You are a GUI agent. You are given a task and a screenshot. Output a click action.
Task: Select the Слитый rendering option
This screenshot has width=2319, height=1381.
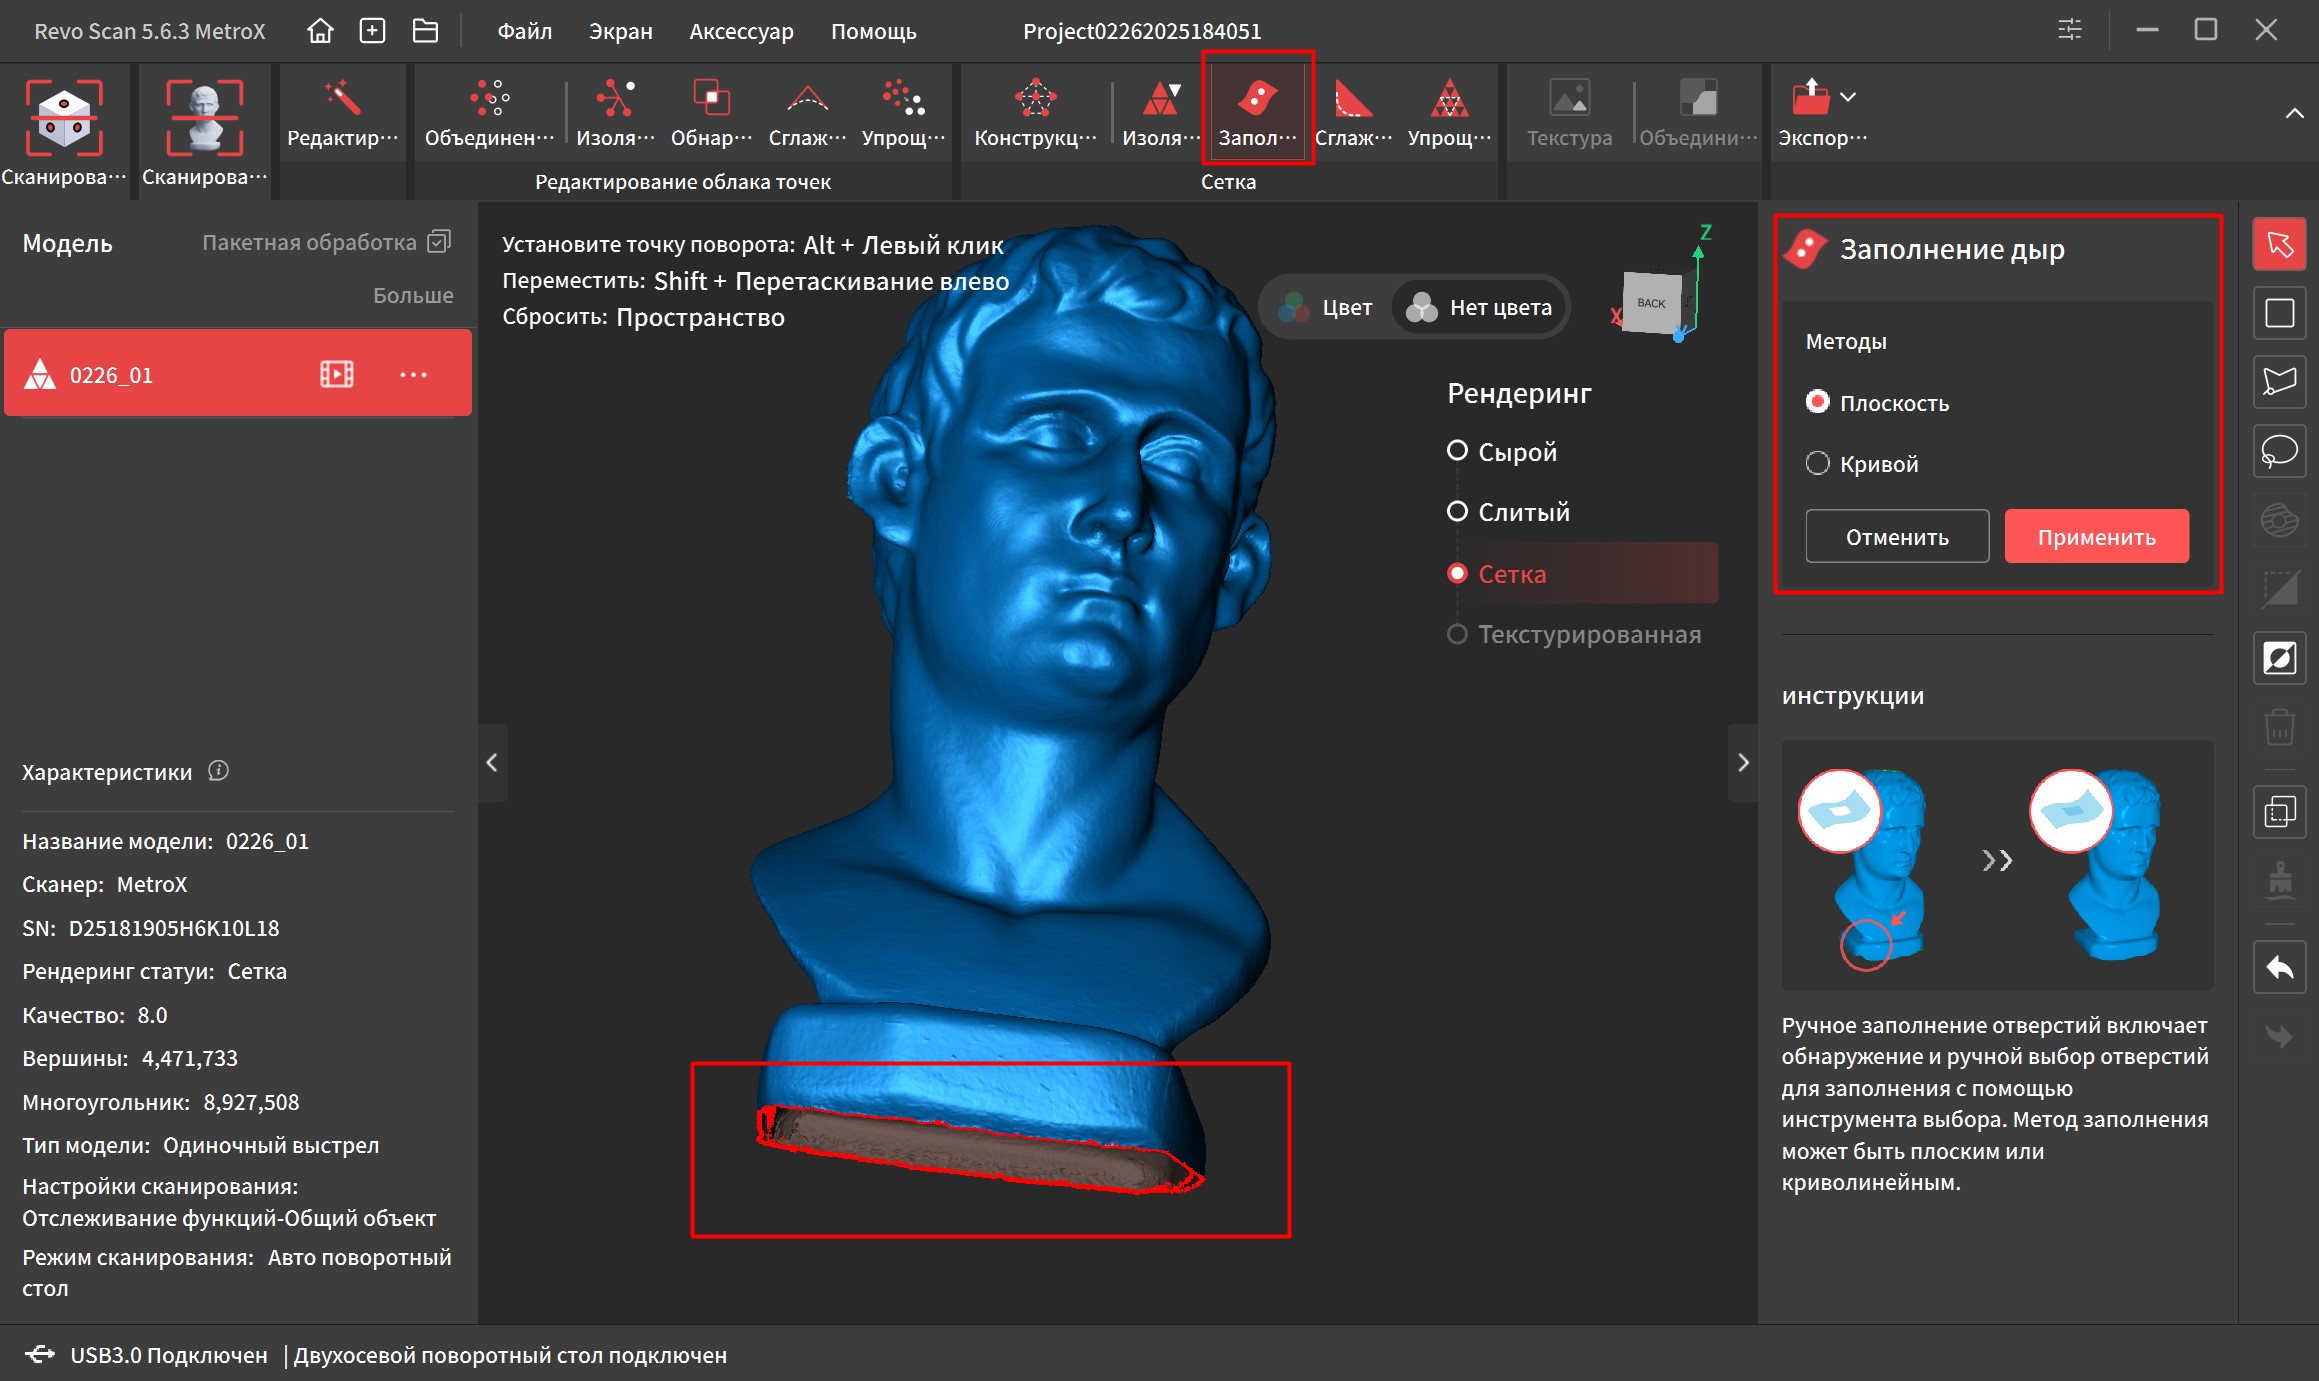click(x=1457, y=512)
